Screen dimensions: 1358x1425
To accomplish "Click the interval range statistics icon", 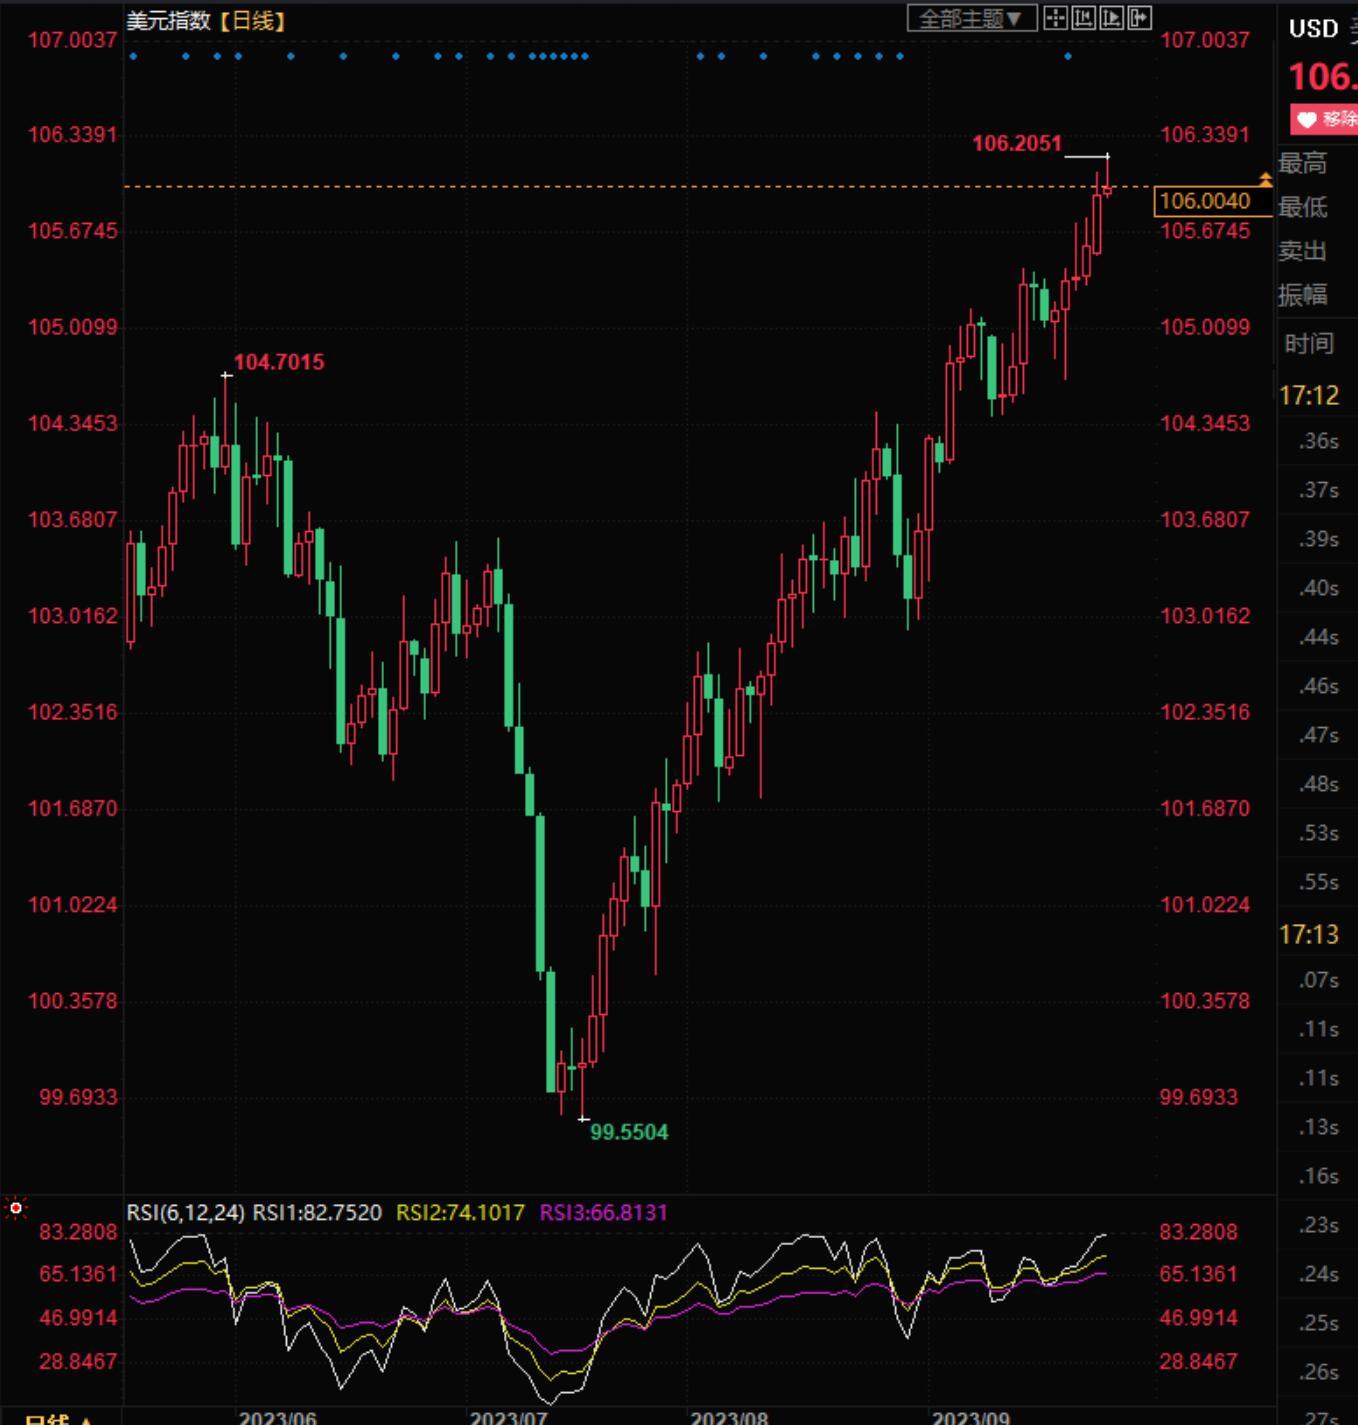I will pos(1083,18).
